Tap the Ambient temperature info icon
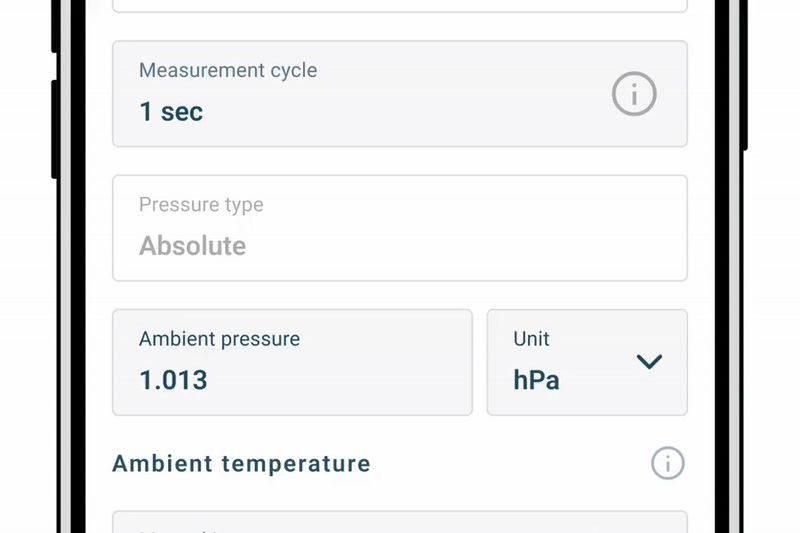800x533 pixels. [x=668, y=464]
